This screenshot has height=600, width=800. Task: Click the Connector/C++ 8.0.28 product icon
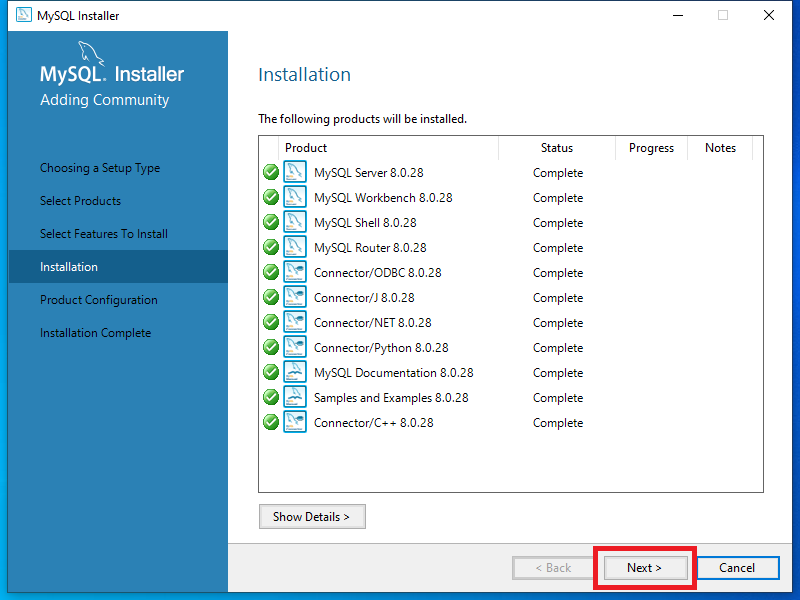pos(295,422)
